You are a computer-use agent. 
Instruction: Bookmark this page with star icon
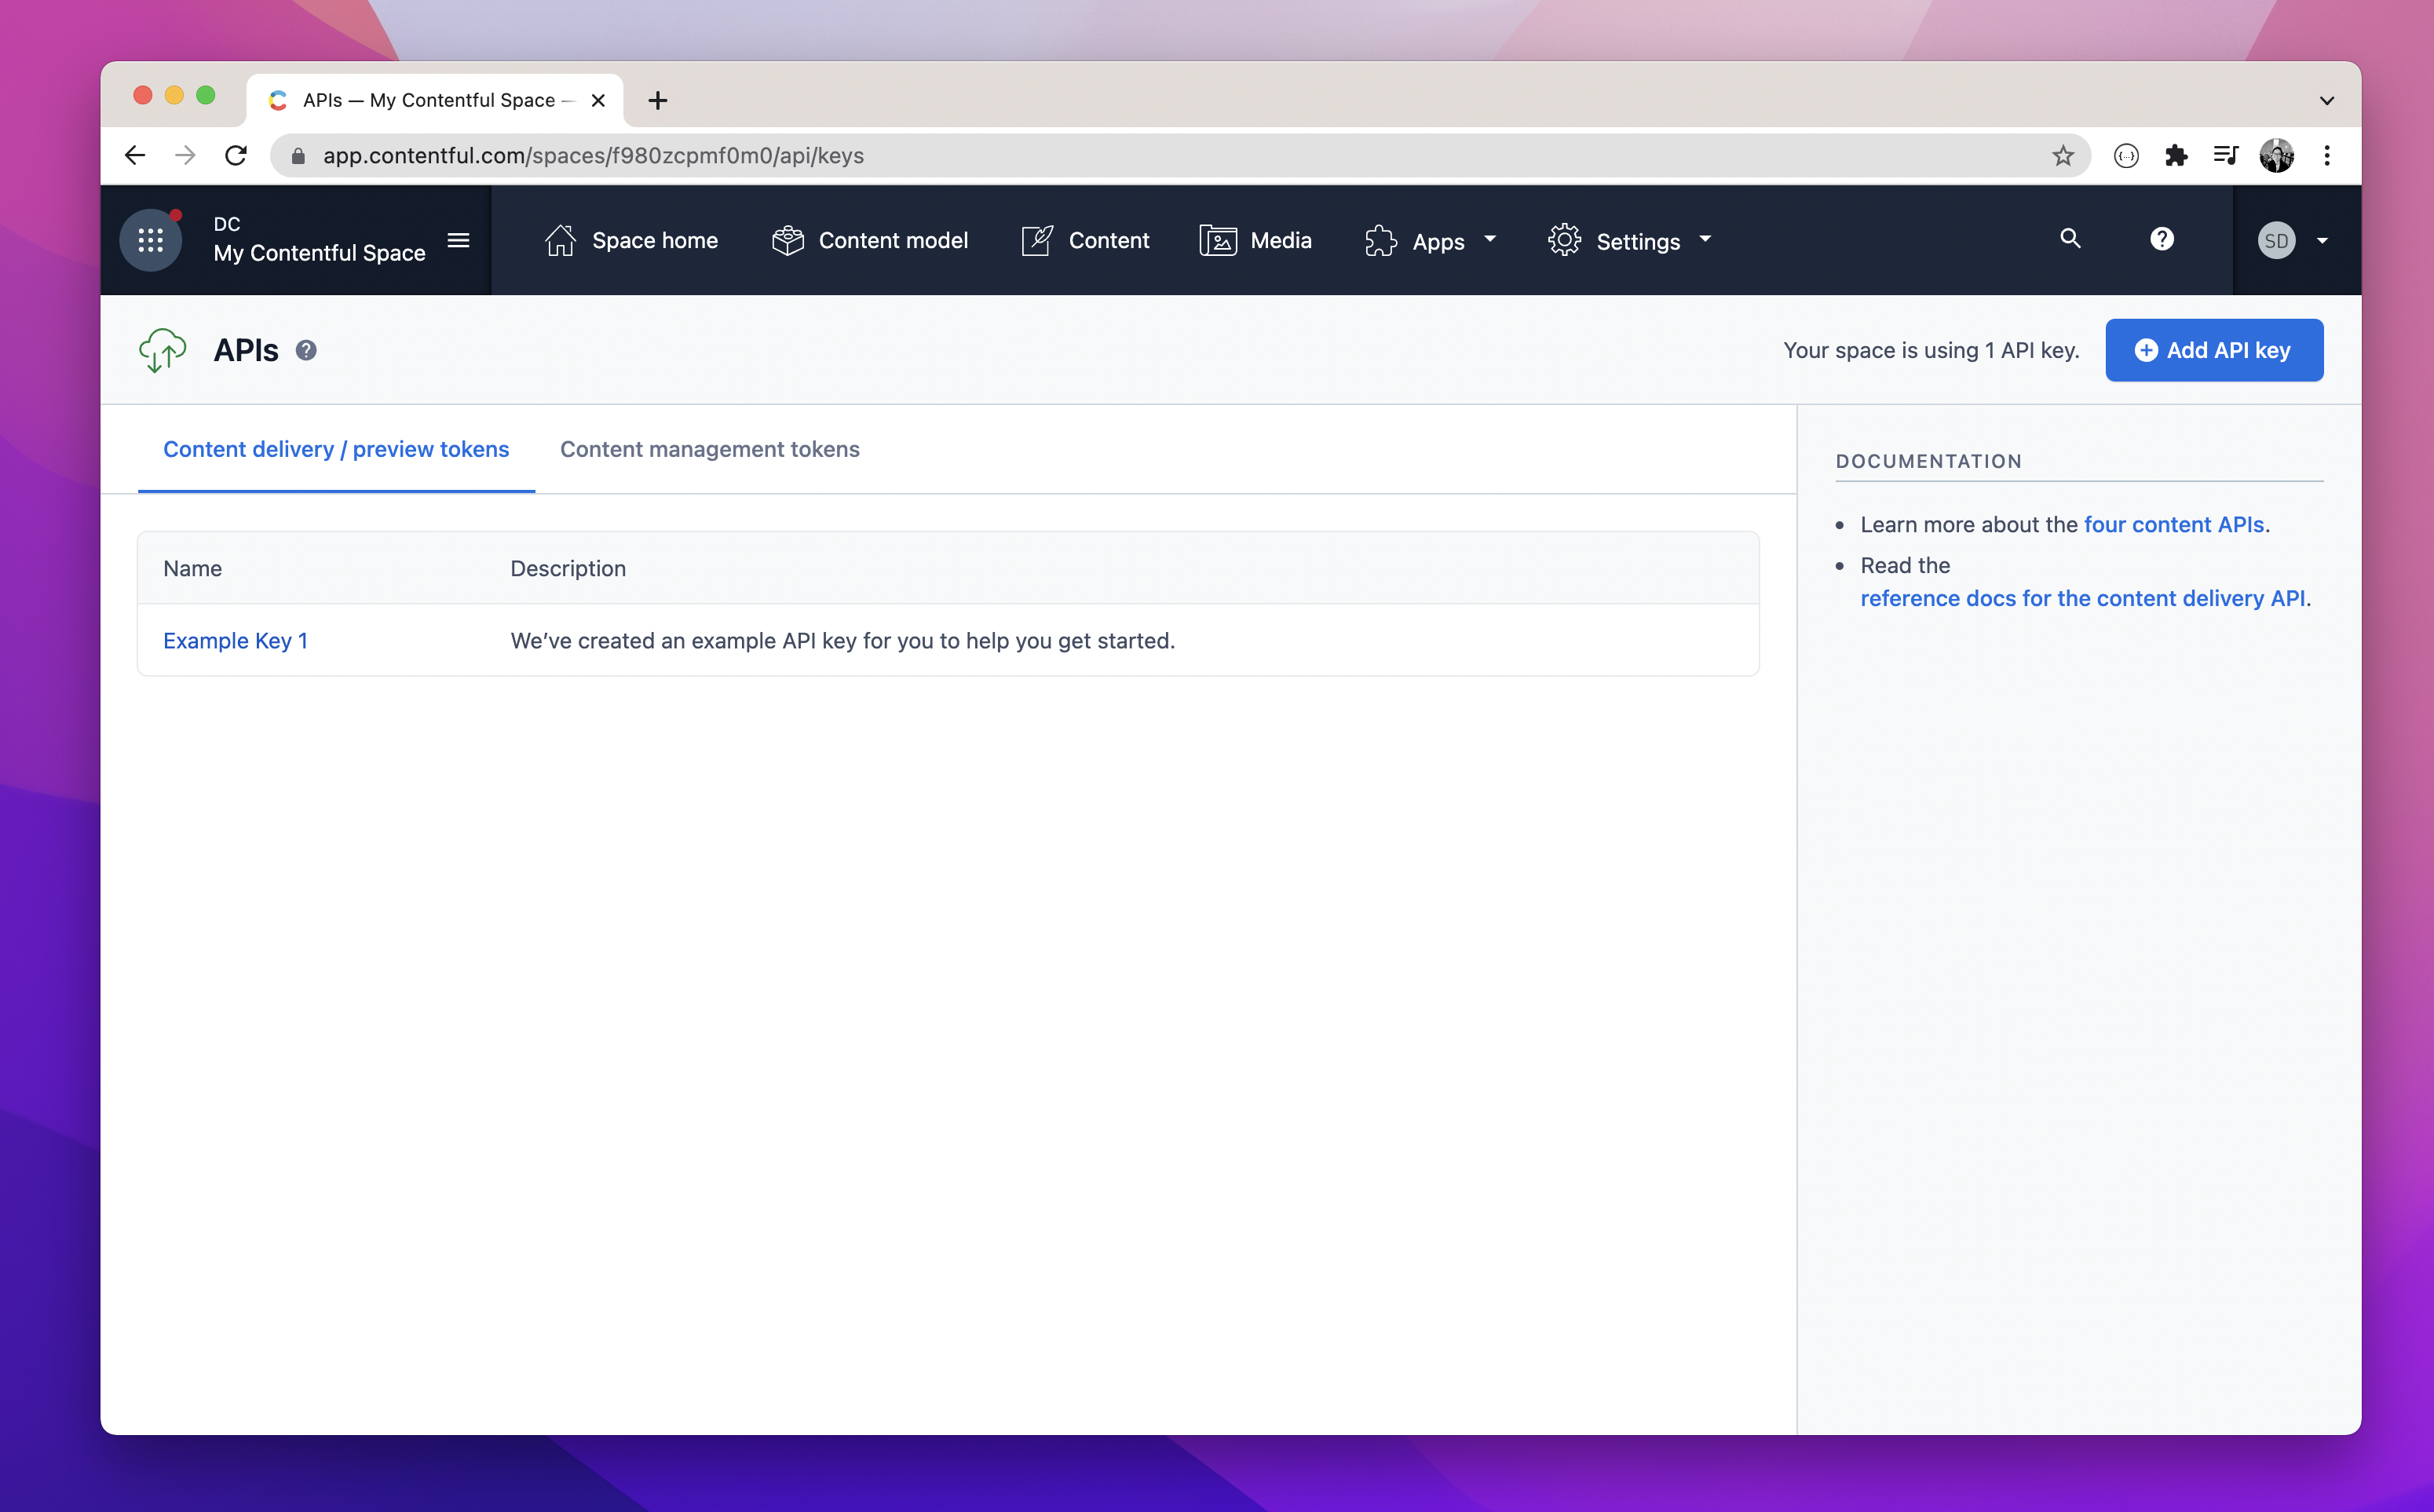(x=2062, y=156)
